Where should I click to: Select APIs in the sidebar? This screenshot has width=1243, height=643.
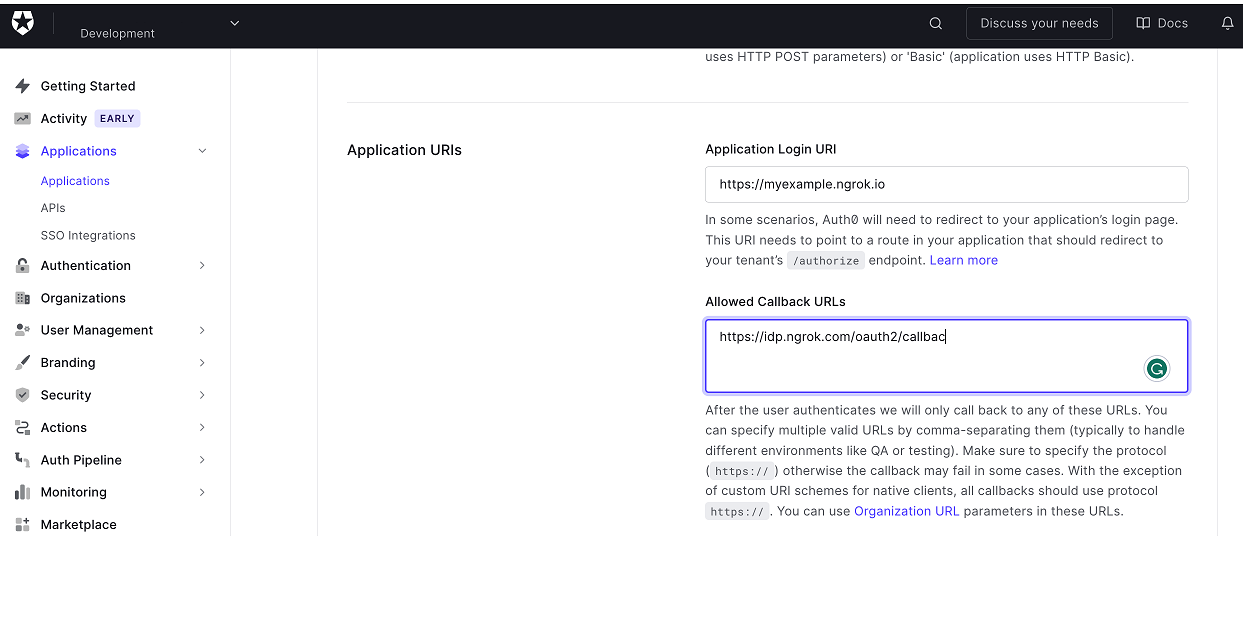[52, 207]
